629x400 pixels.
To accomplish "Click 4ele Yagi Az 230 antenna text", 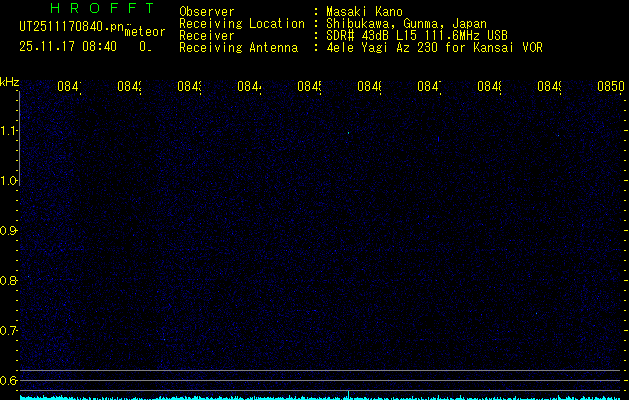I will (434, 48).
